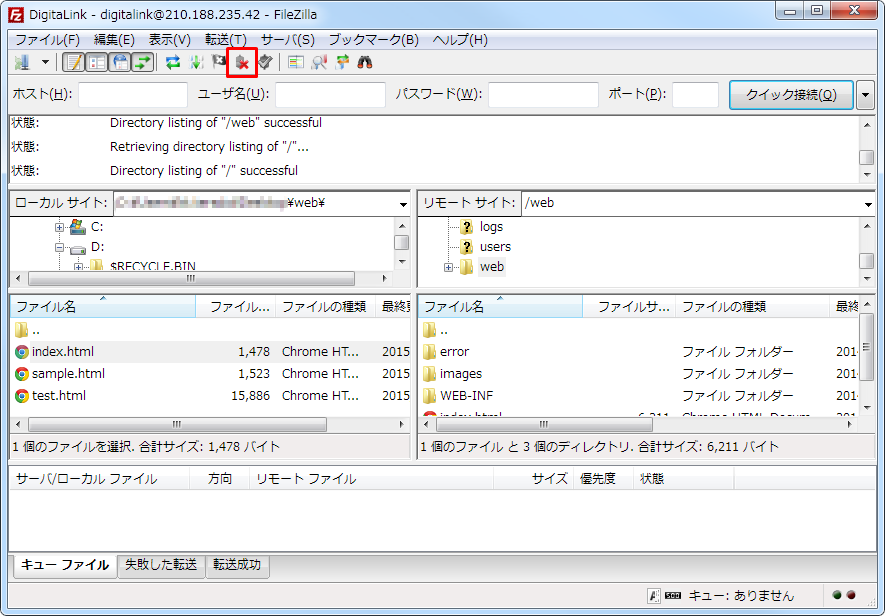Switch to the 失敗した転送 tab
The height and width of the screenshot is (616, 885).
(161, 565)
